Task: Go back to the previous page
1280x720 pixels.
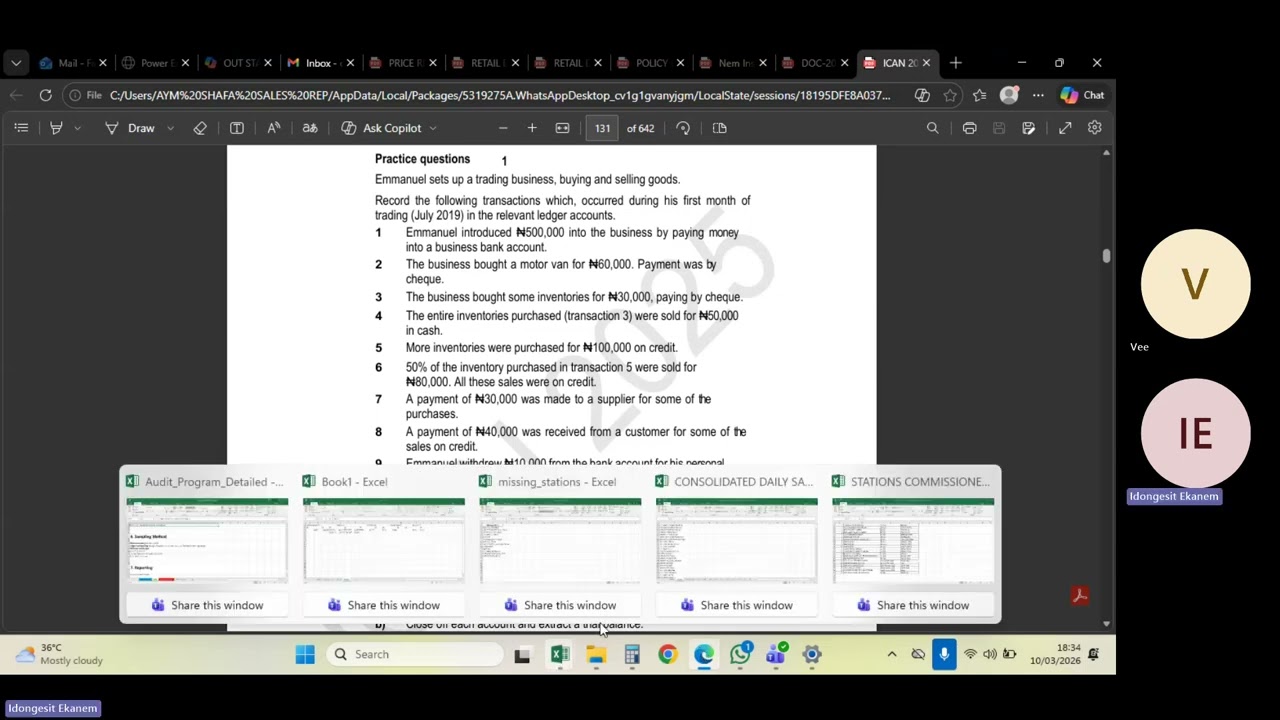Action: tap(16, 95)
